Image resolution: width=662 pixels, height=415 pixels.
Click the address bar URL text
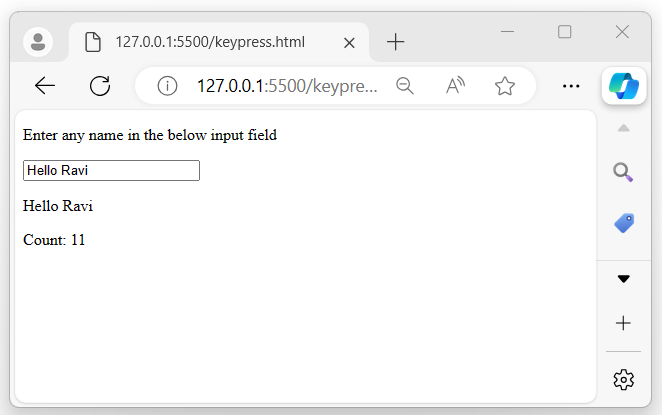[x=287, y=86]
